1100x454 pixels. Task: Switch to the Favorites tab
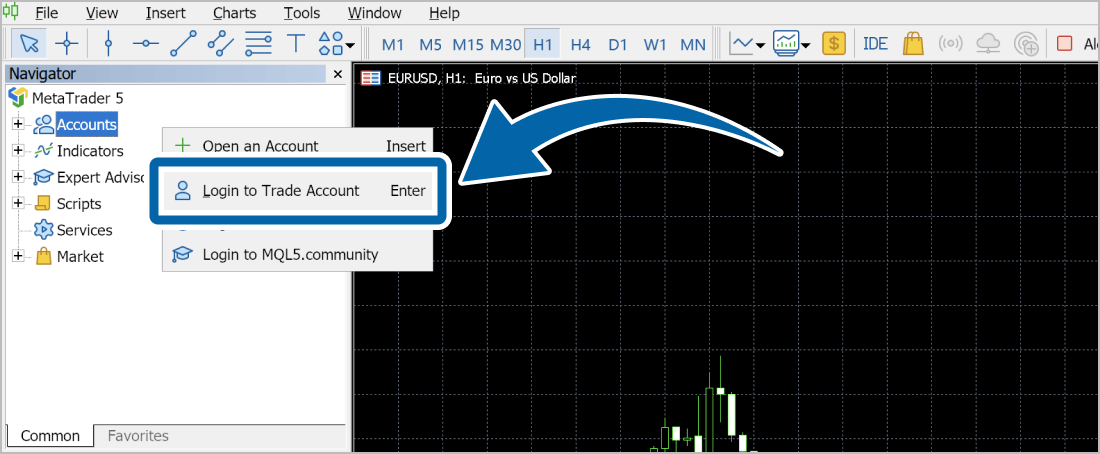138,436
